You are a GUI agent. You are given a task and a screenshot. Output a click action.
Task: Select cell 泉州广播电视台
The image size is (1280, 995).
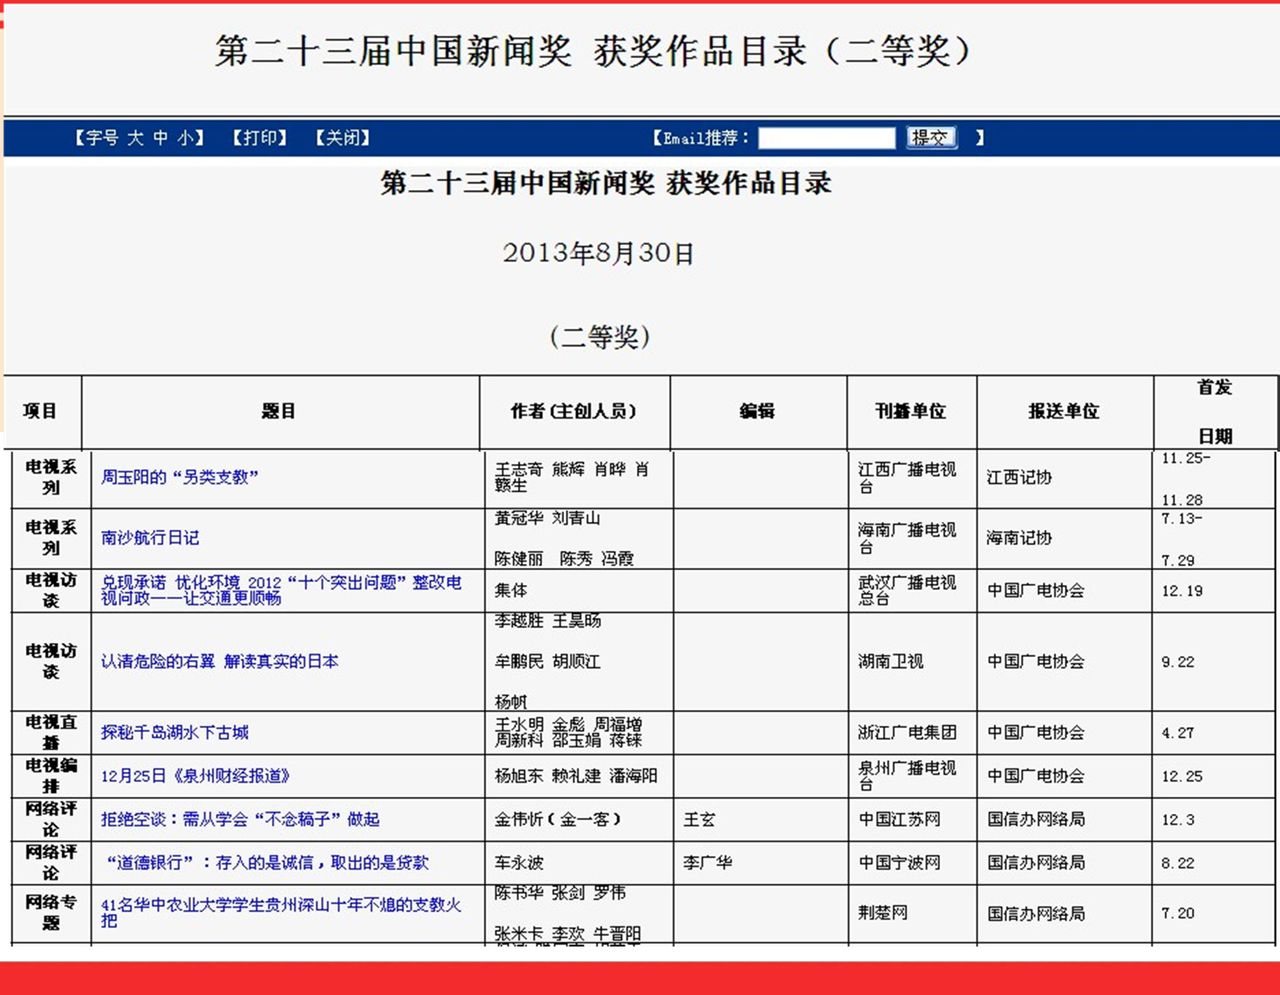coord(912,776)
